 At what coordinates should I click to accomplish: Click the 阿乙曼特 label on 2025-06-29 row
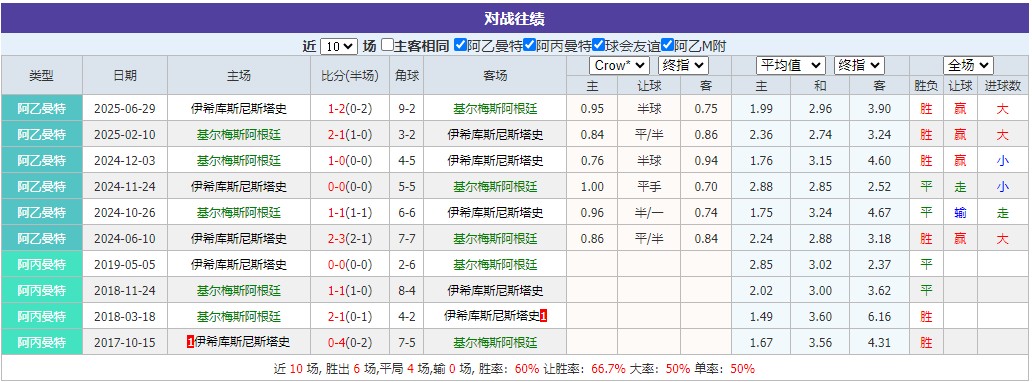click(x=42, y=109)
